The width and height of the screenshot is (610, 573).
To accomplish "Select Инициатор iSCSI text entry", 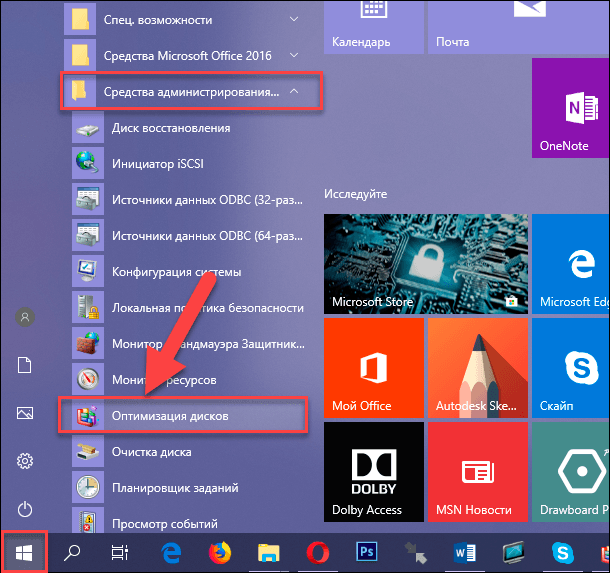I will (x=158, y=164).
